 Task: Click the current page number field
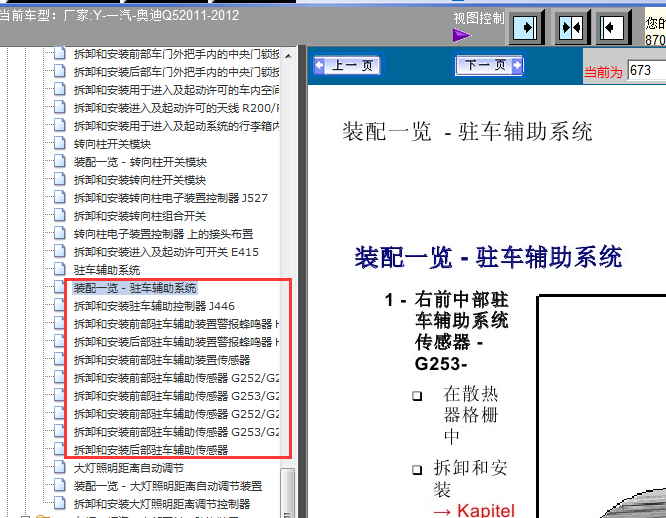(645, 71)
